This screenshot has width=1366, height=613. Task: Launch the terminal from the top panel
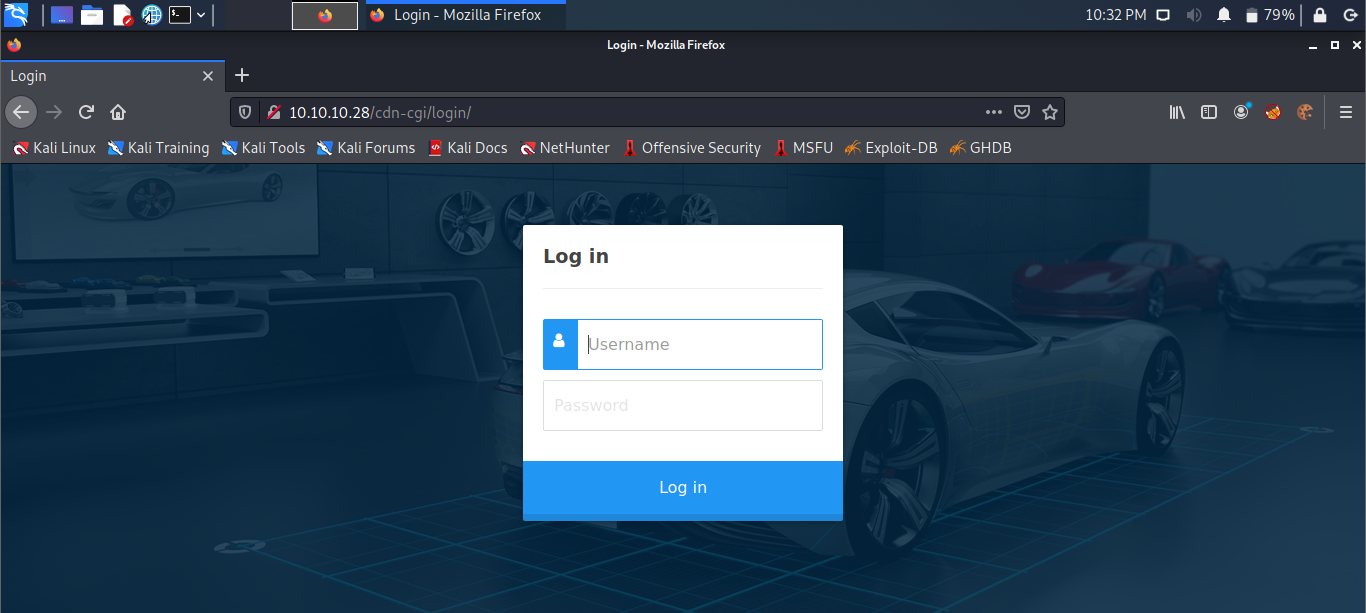point(180,15)
